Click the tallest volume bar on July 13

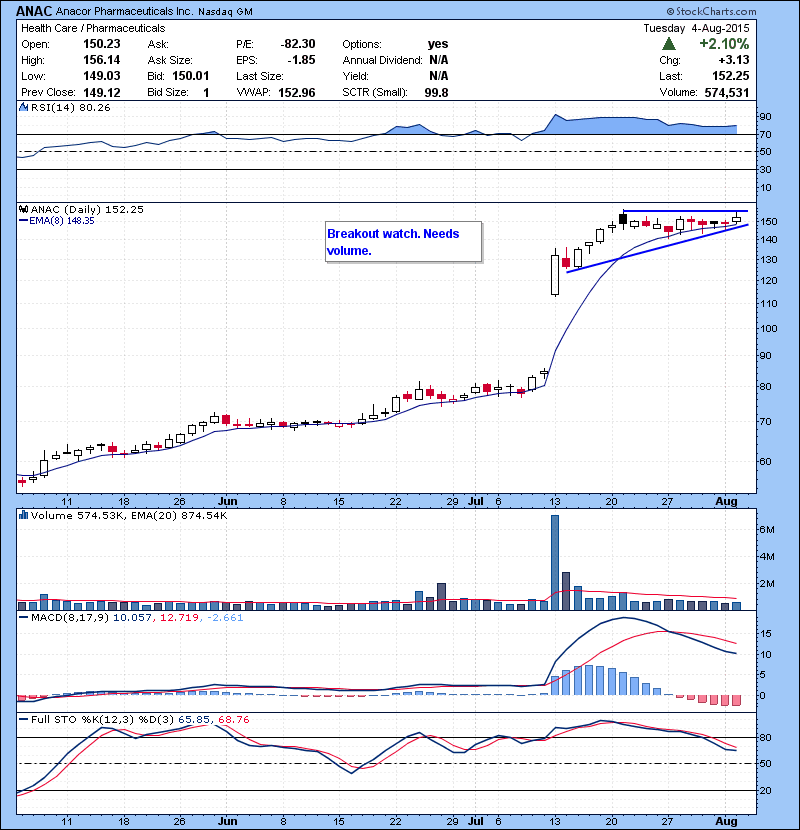click(555, 563)
